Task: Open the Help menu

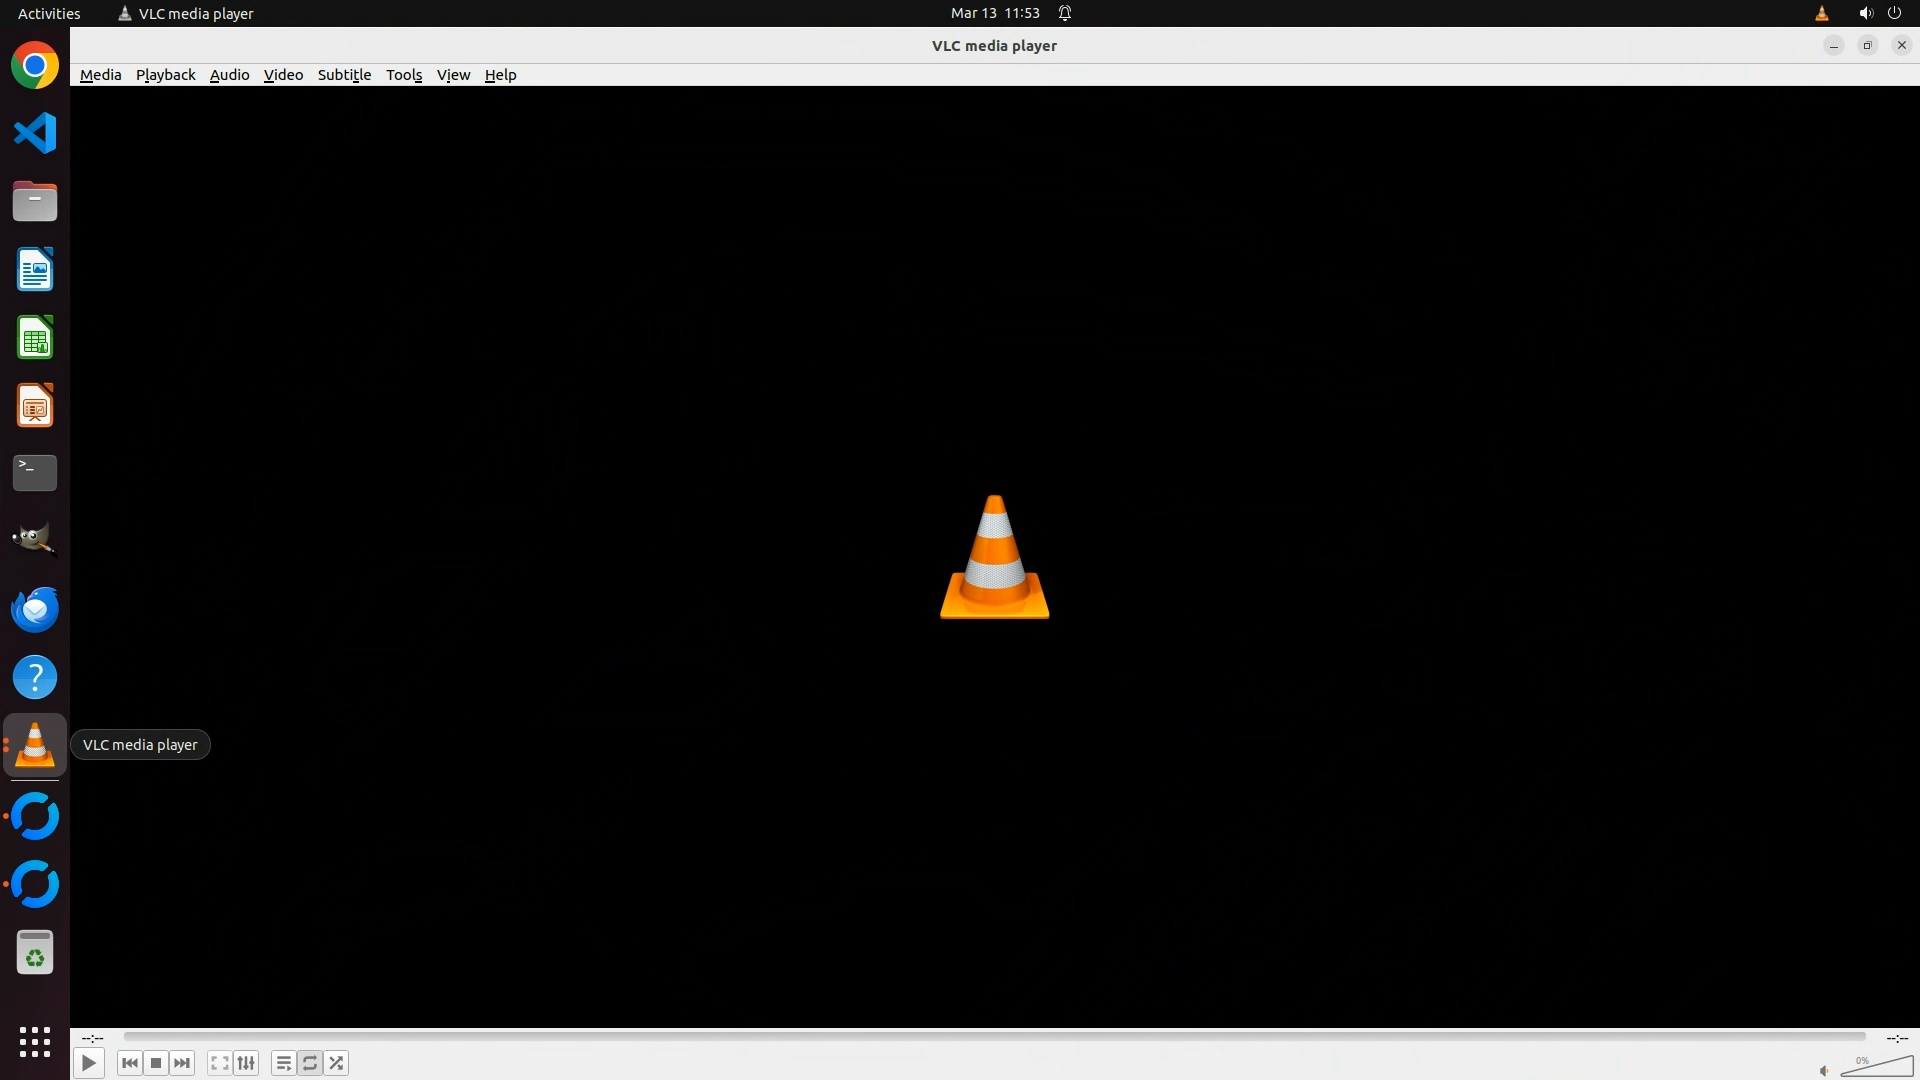Action: click(500, 75)
